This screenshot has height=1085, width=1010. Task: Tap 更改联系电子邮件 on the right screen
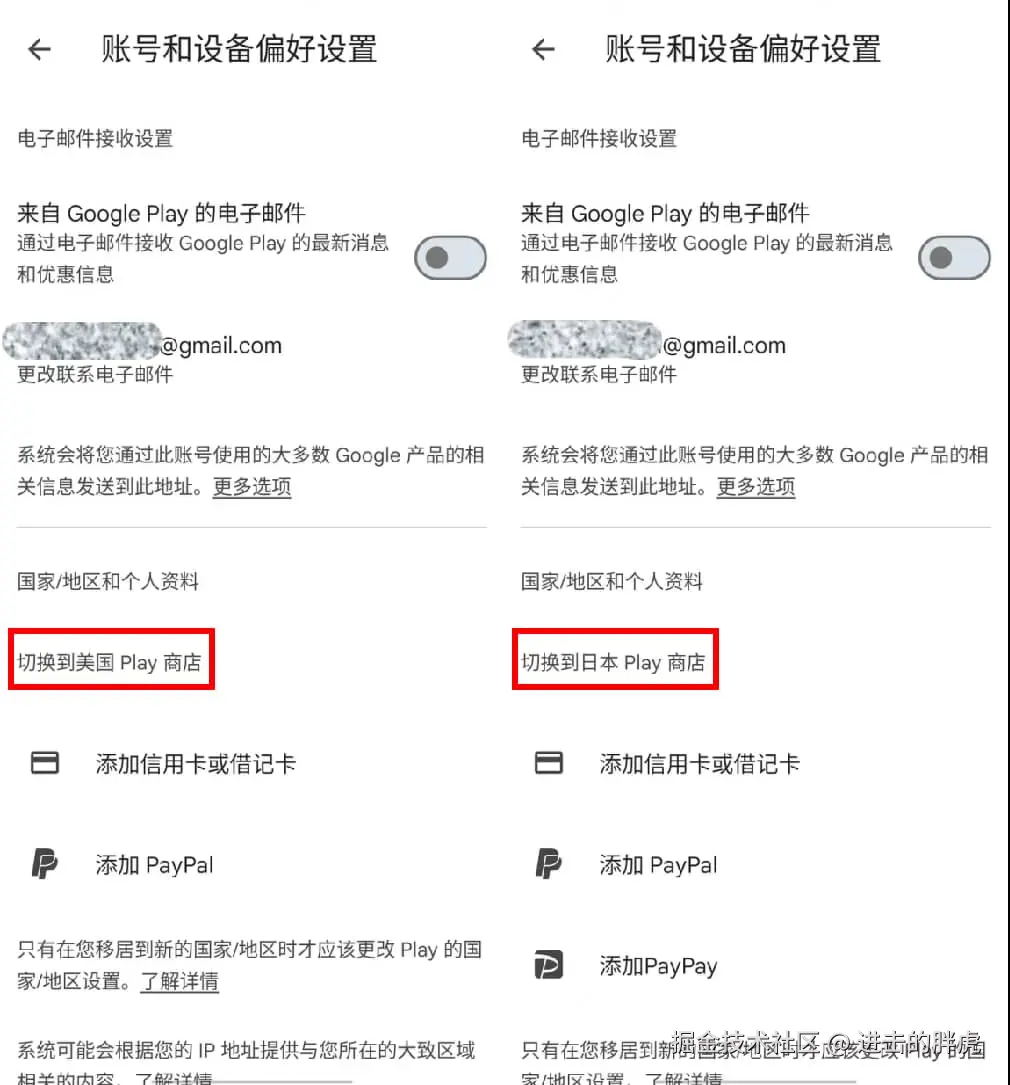(x=598, y=374)
